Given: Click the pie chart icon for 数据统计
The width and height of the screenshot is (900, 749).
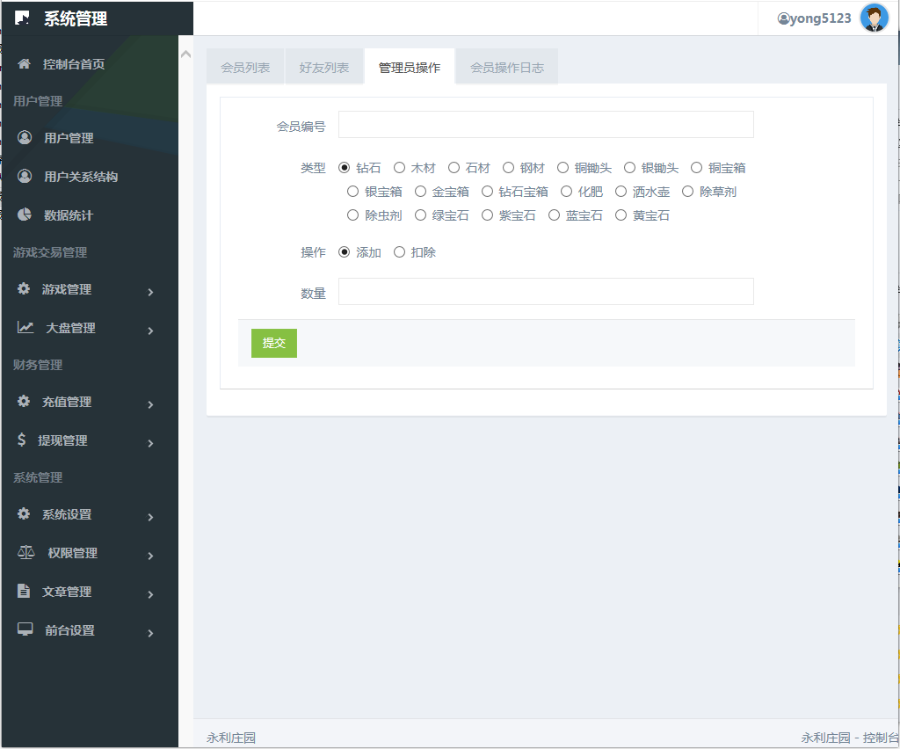Looking at the screenshot, I should tap(25, 215).
